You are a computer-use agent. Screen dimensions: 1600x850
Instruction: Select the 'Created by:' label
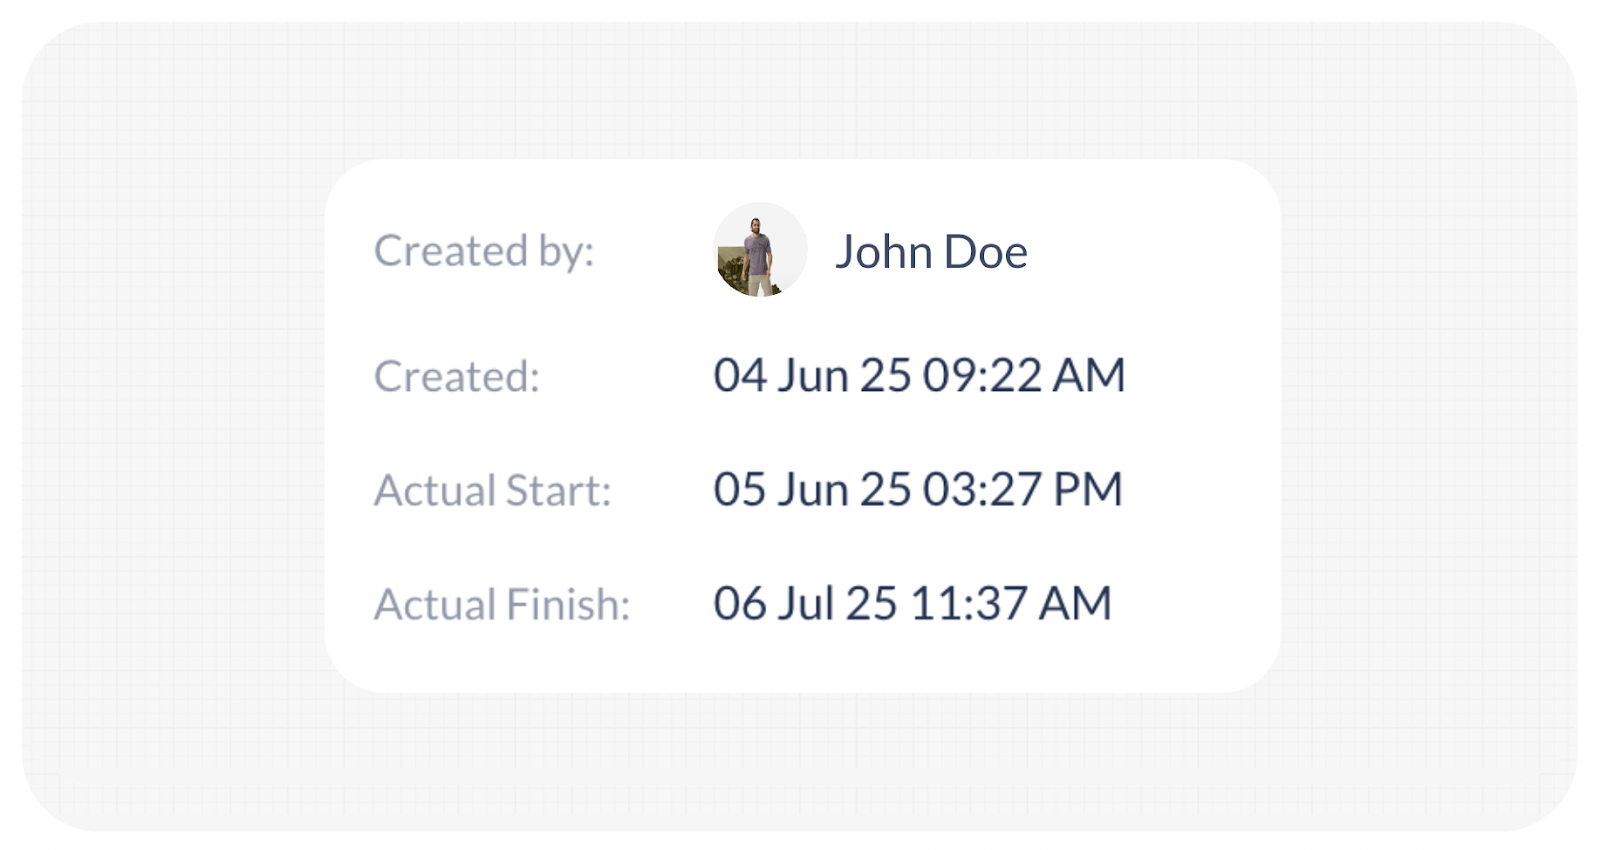click(484, 251)
